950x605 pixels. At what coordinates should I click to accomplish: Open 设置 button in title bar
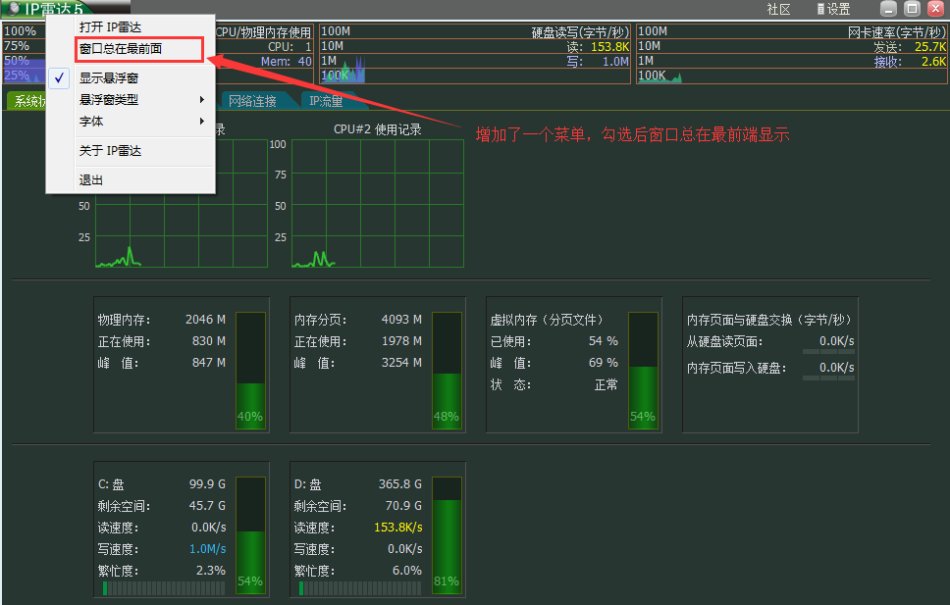pyautogui.click(x=839, y=9)
